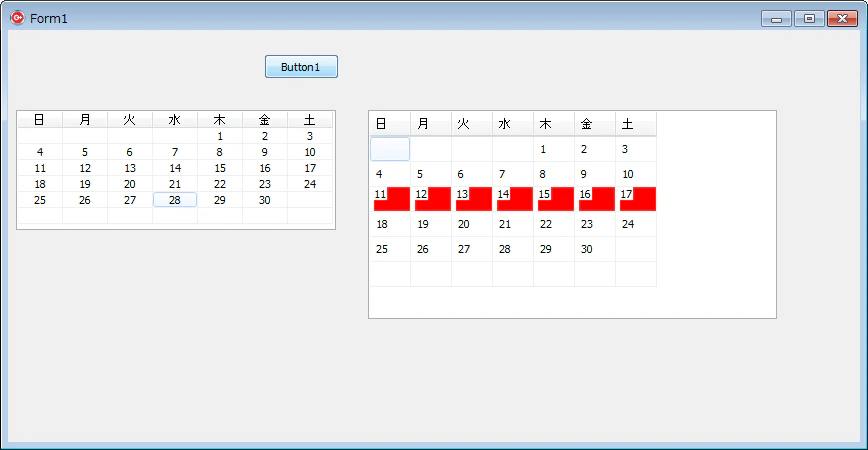This screenshot has height=450, width=868.
Task: Select day 20 in the smaller calendar
Action: click(130, 184)
